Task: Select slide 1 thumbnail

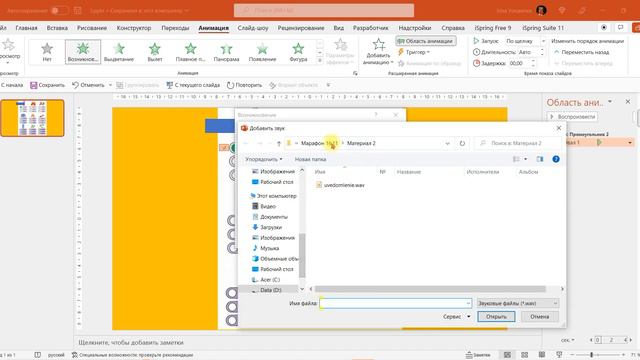Action: [32, 118]
